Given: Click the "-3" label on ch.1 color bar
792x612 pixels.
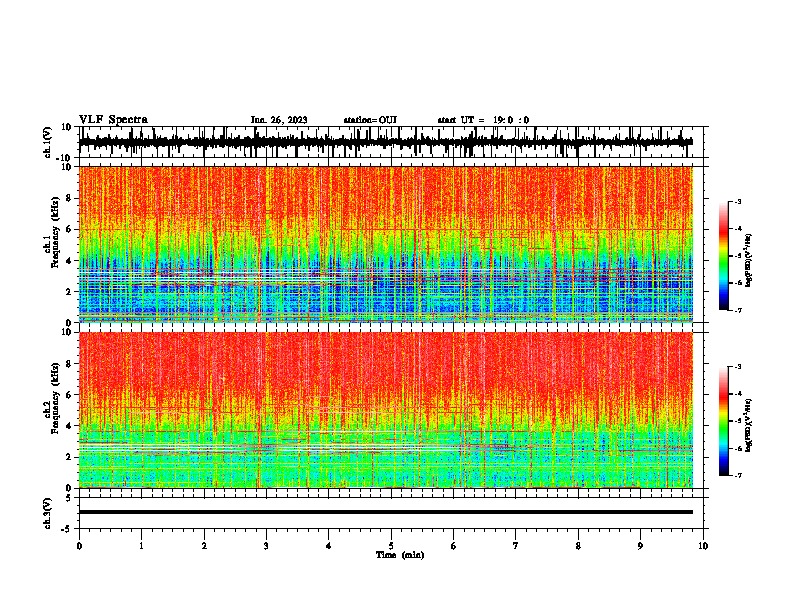Looking at the screenshot, I should tap(738, 201).
